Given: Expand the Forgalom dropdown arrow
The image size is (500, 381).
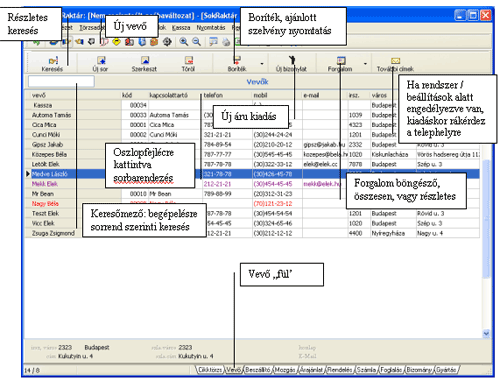Looking at the screenshot, I should pos(365,64).
